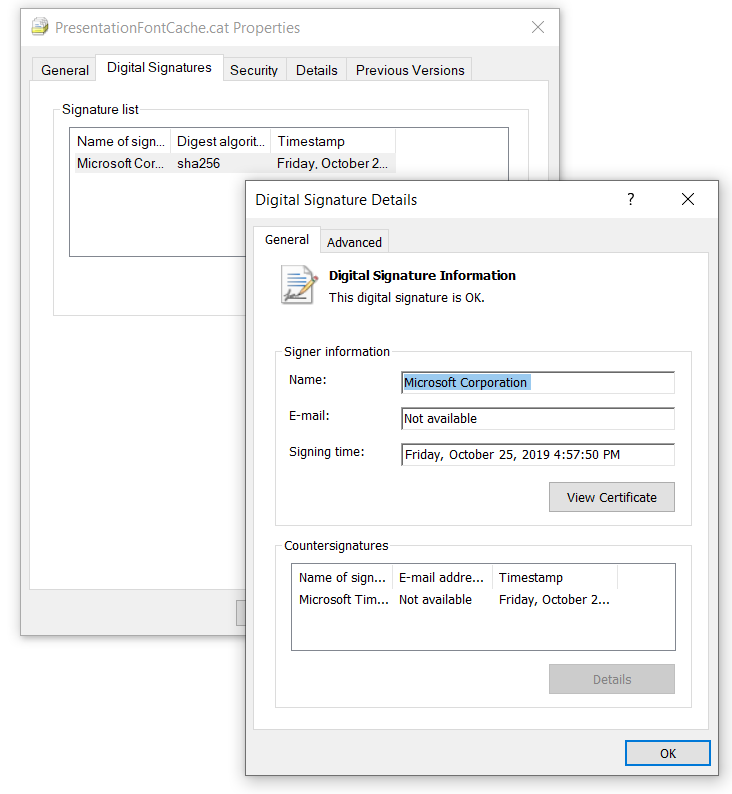732x794 pixels.
Task: Click the greyed Details button under Countersignatures
Action: (x=612, y=679)
